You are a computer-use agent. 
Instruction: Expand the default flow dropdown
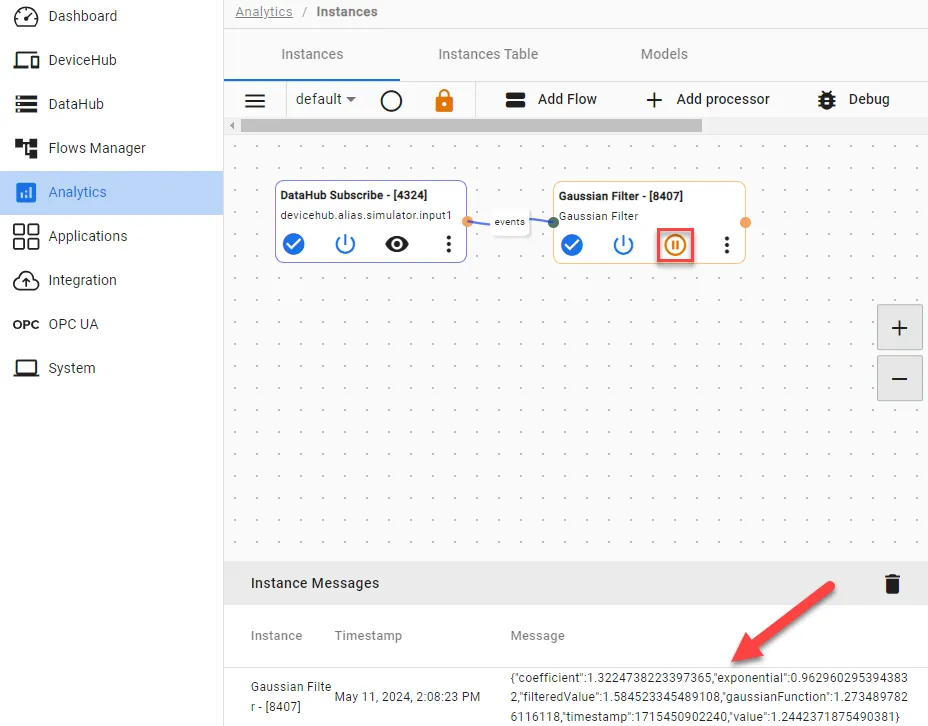[326, 99]
